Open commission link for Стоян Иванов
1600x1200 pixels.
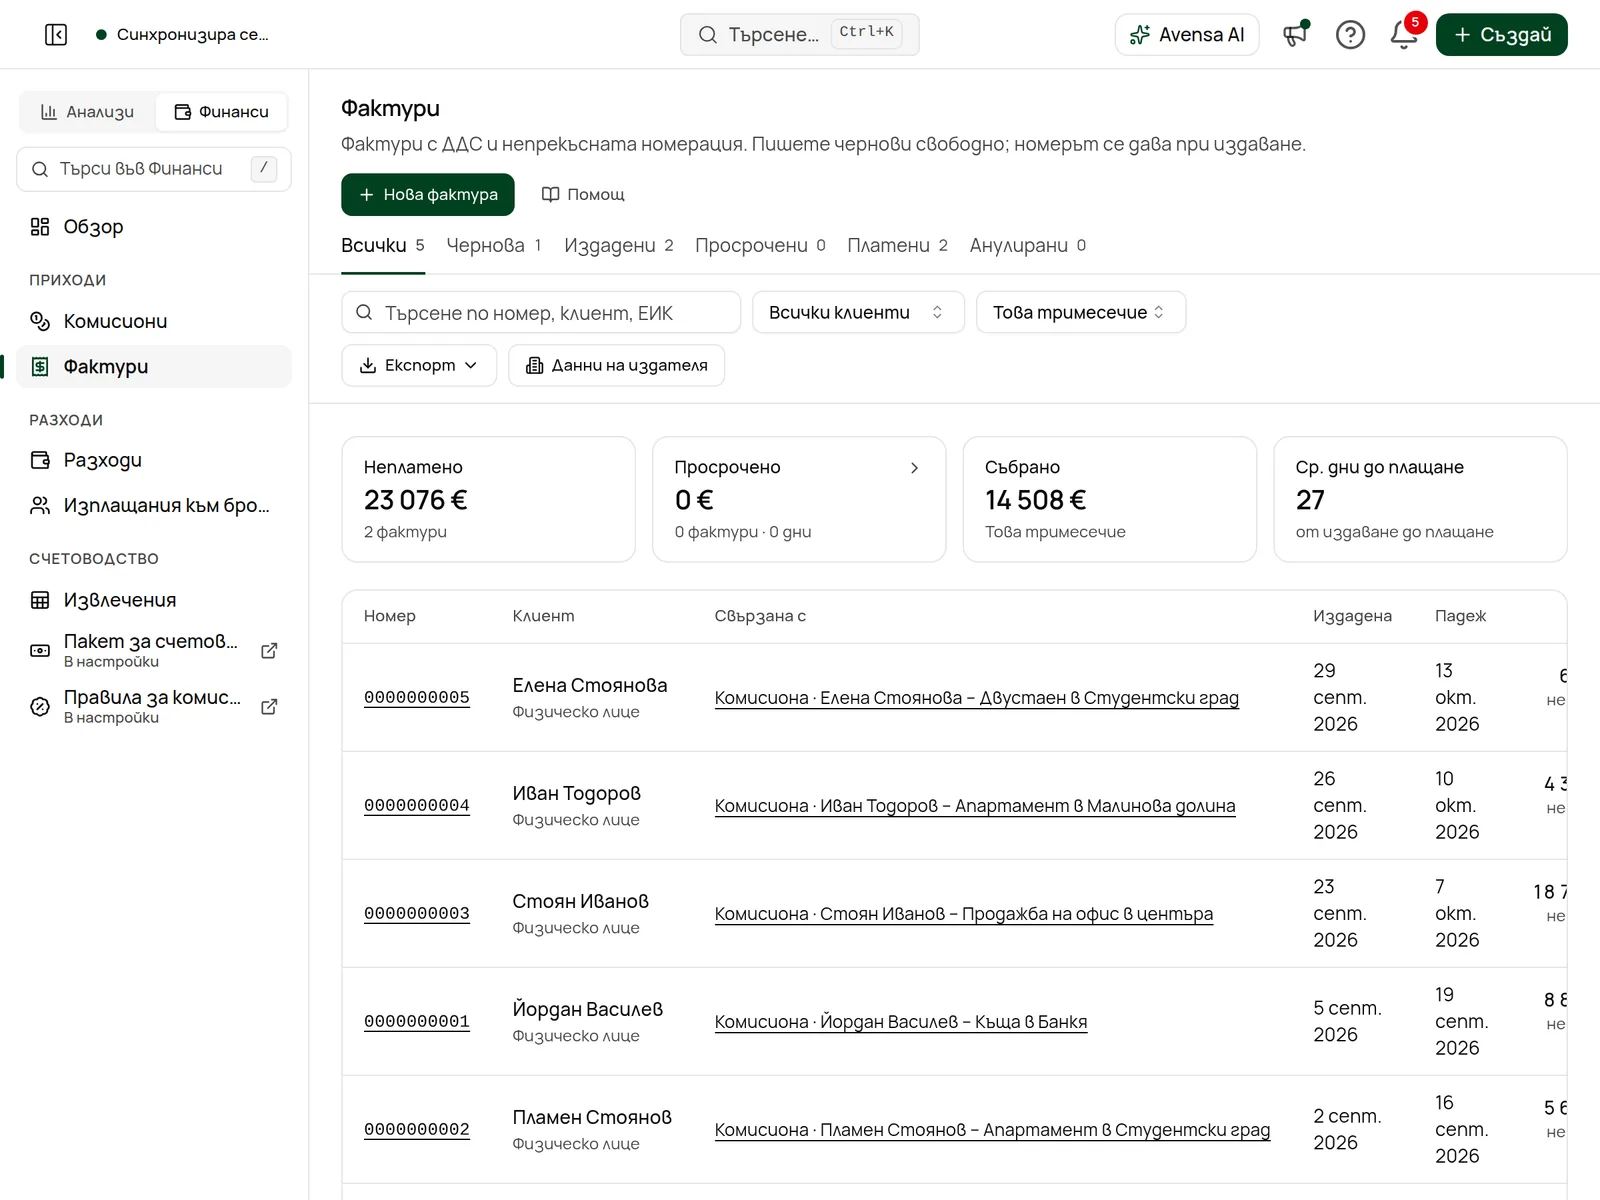[x=964, y=914]
